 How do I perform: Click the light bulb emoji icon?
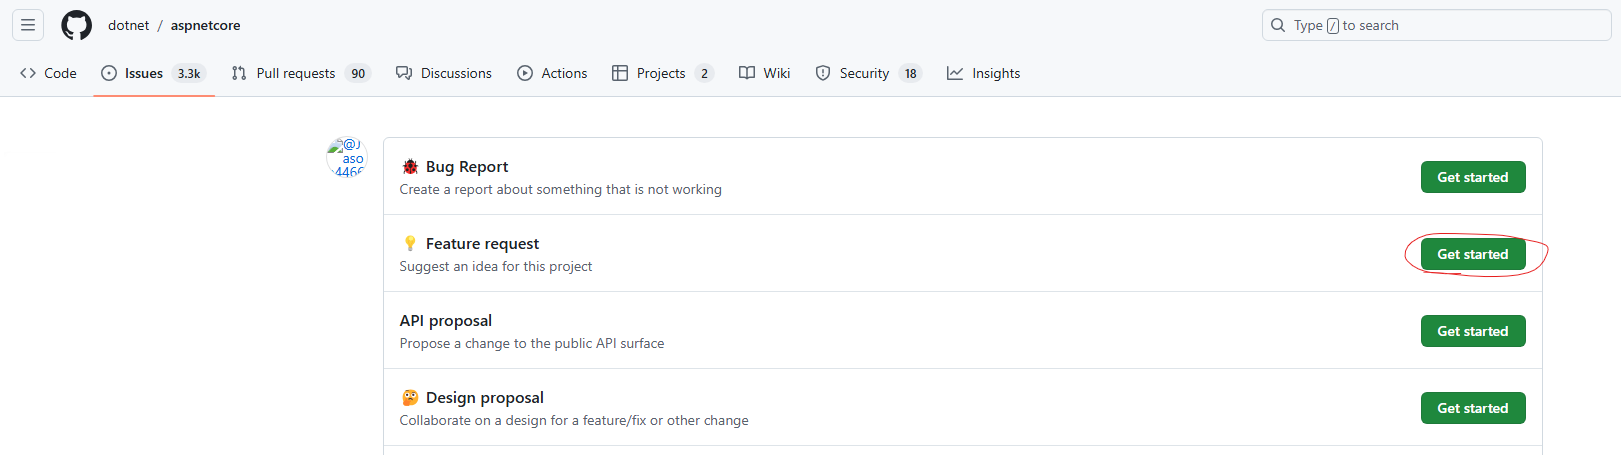coord(410,243)
